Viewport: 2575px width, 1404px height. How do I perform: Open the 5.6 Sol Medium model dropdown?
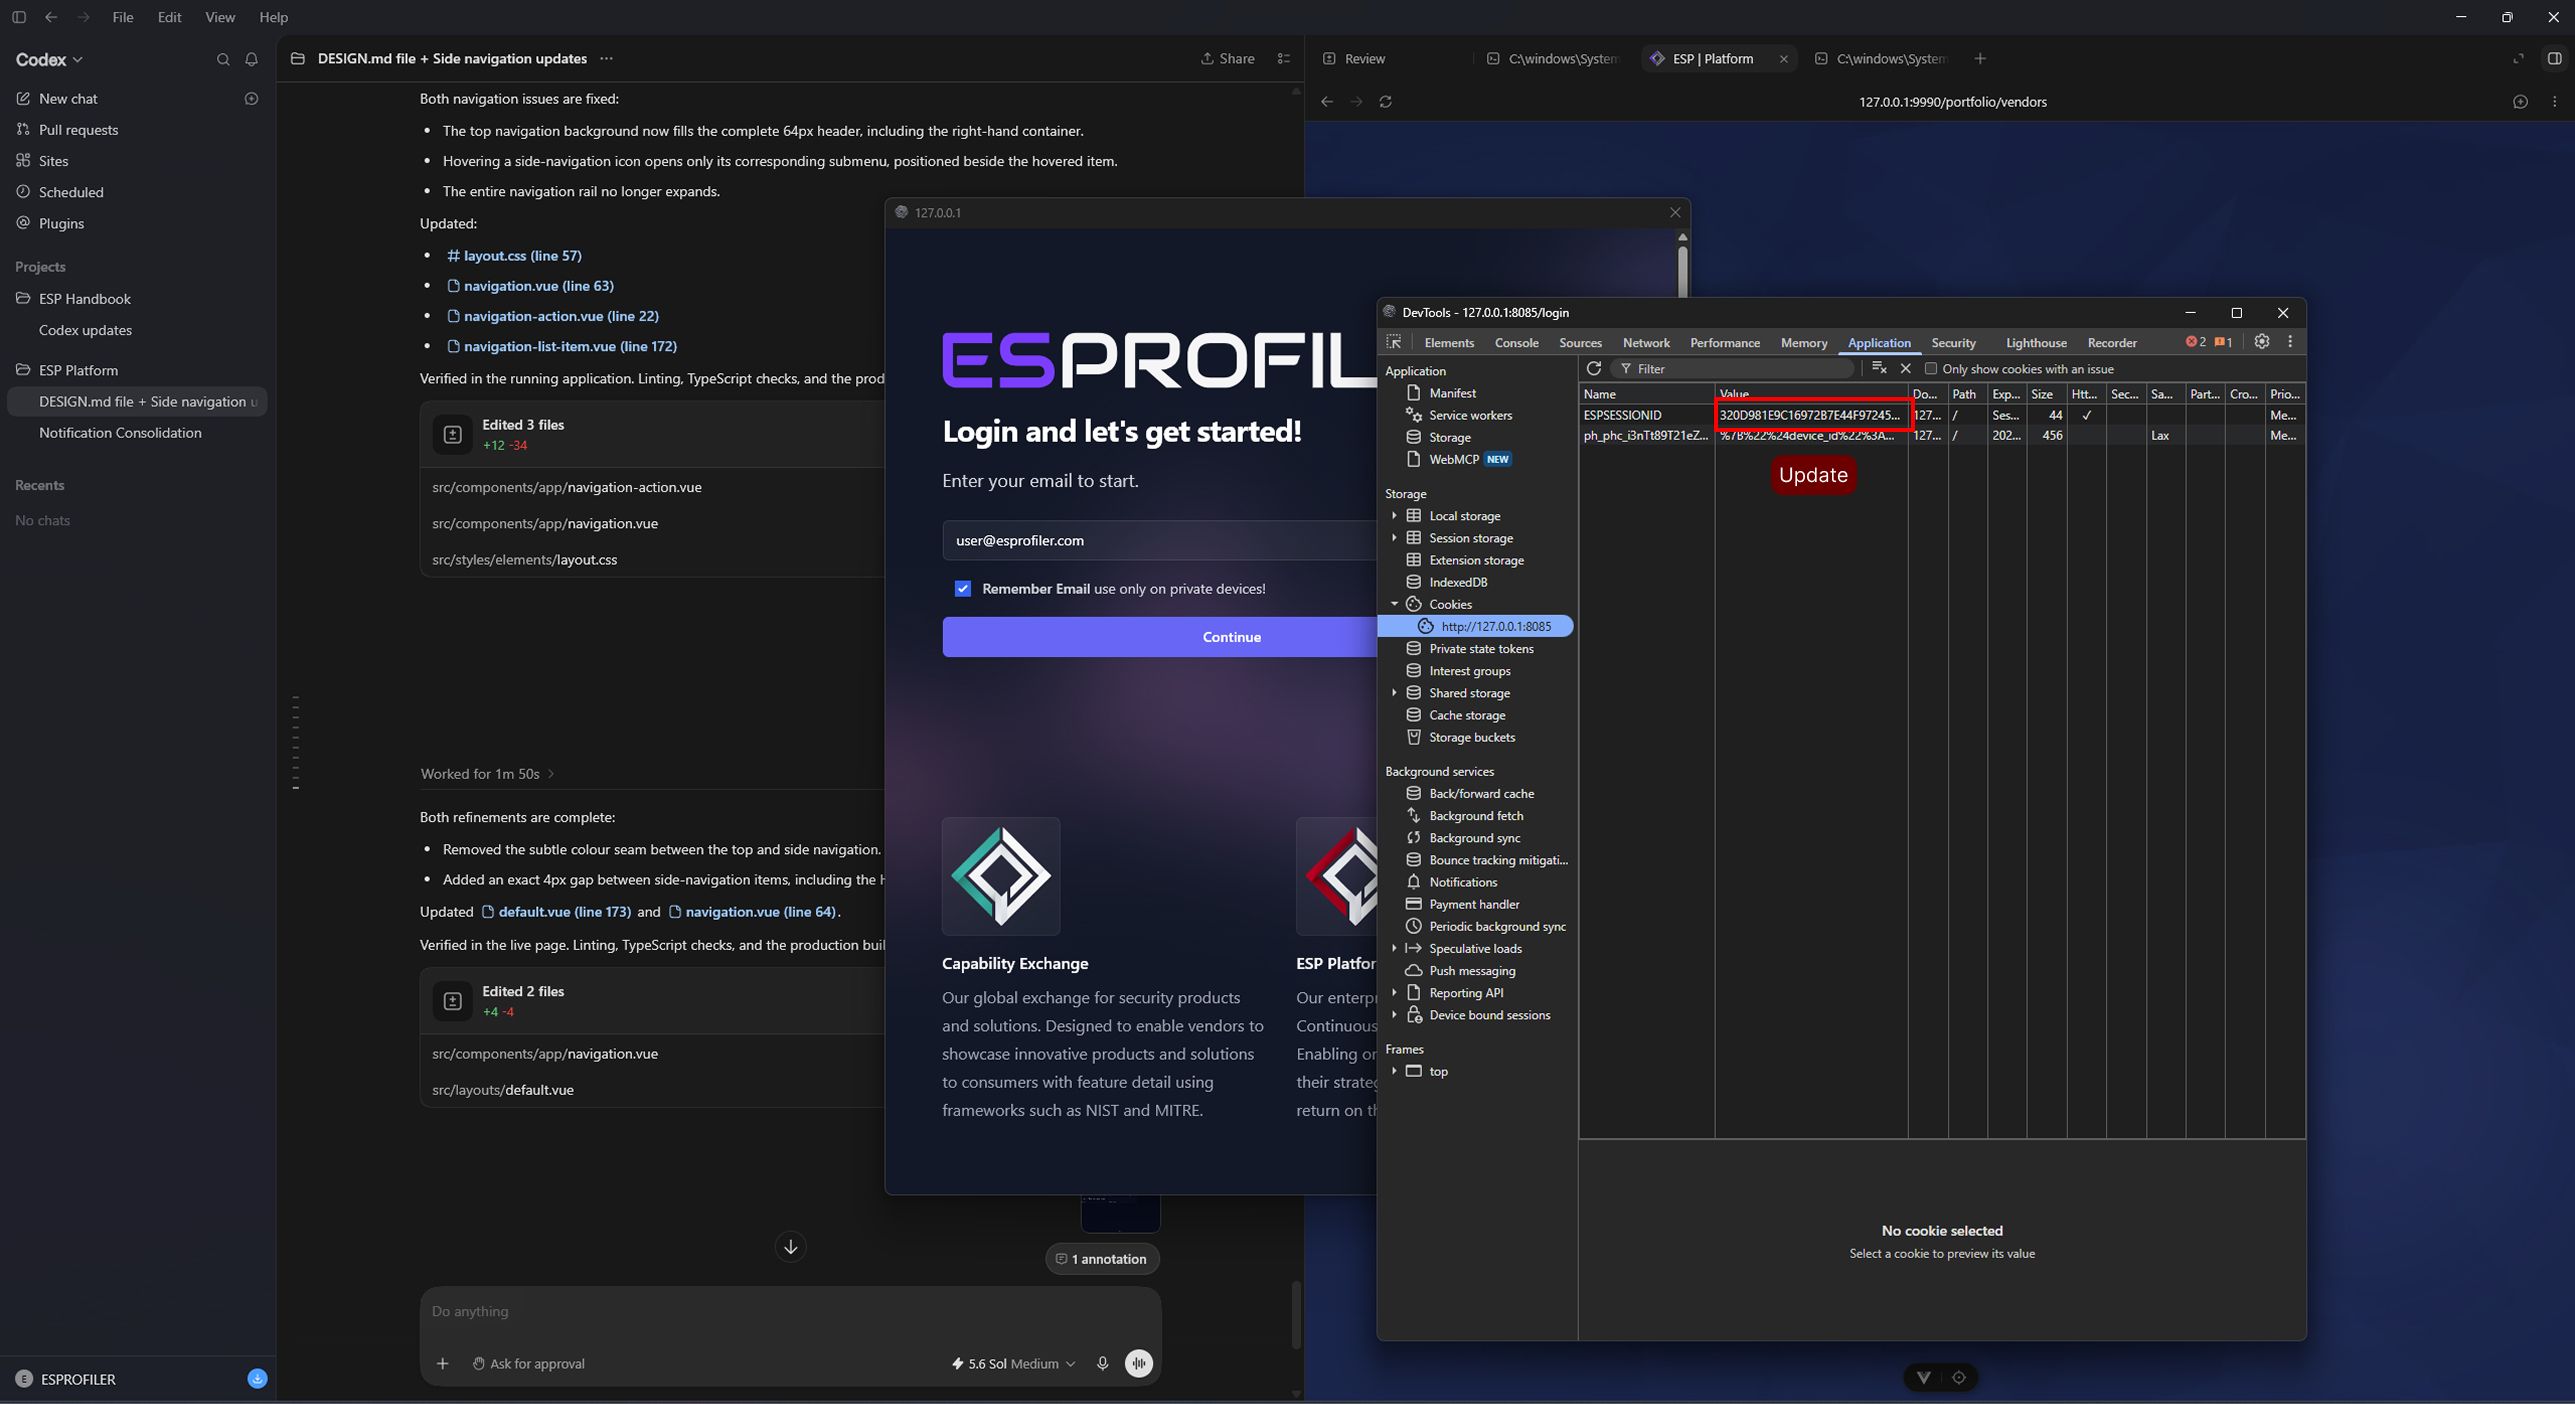click(x=1013, y=1364)
